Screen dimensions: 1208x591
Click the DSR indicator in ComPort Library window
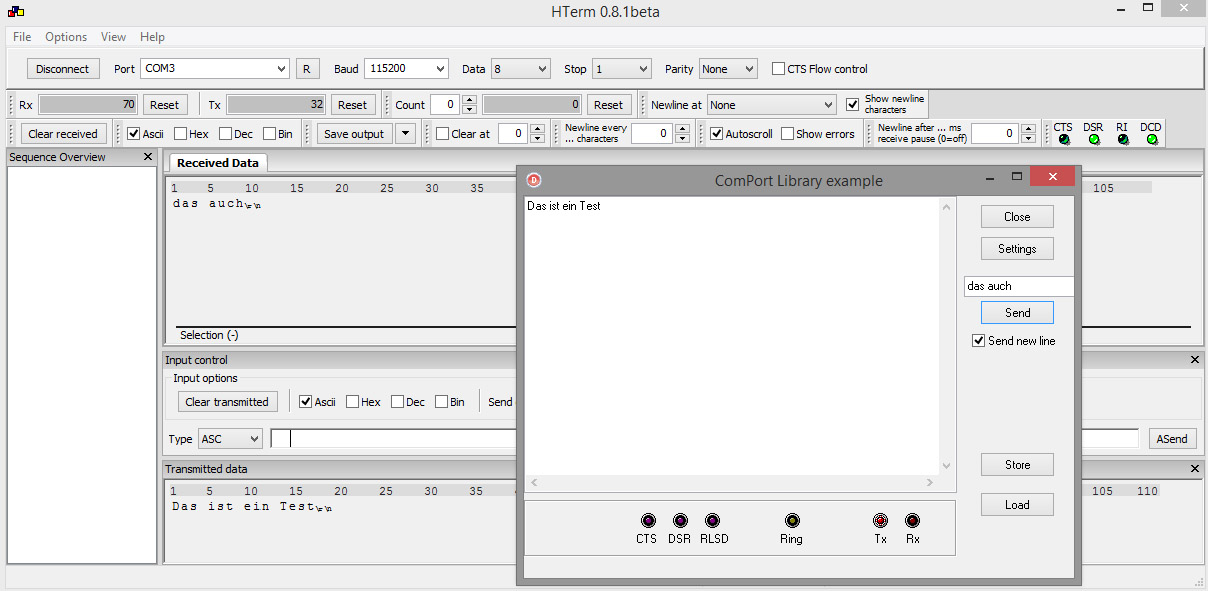(x=680, y=521)
